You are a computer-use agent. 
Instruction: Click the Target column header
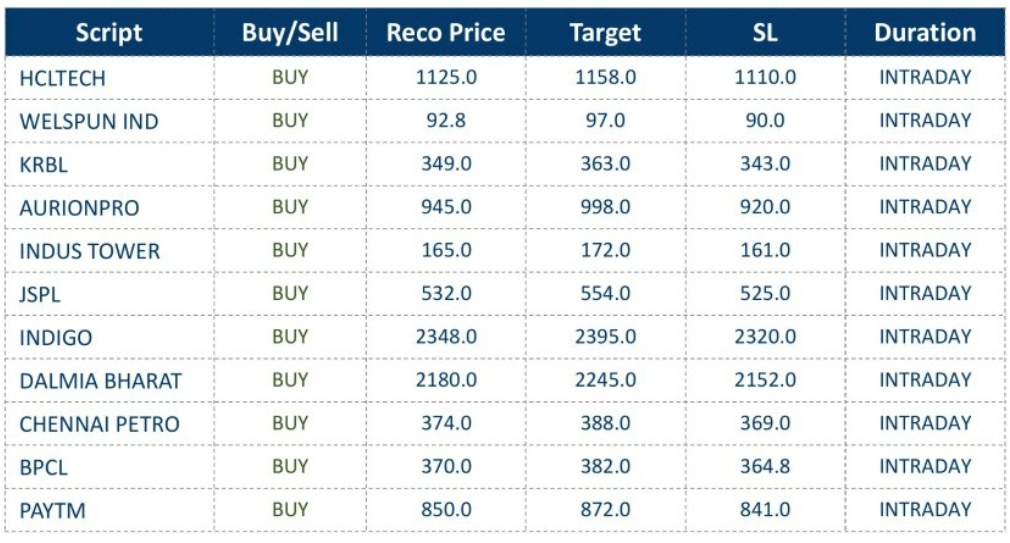point(605,33)
